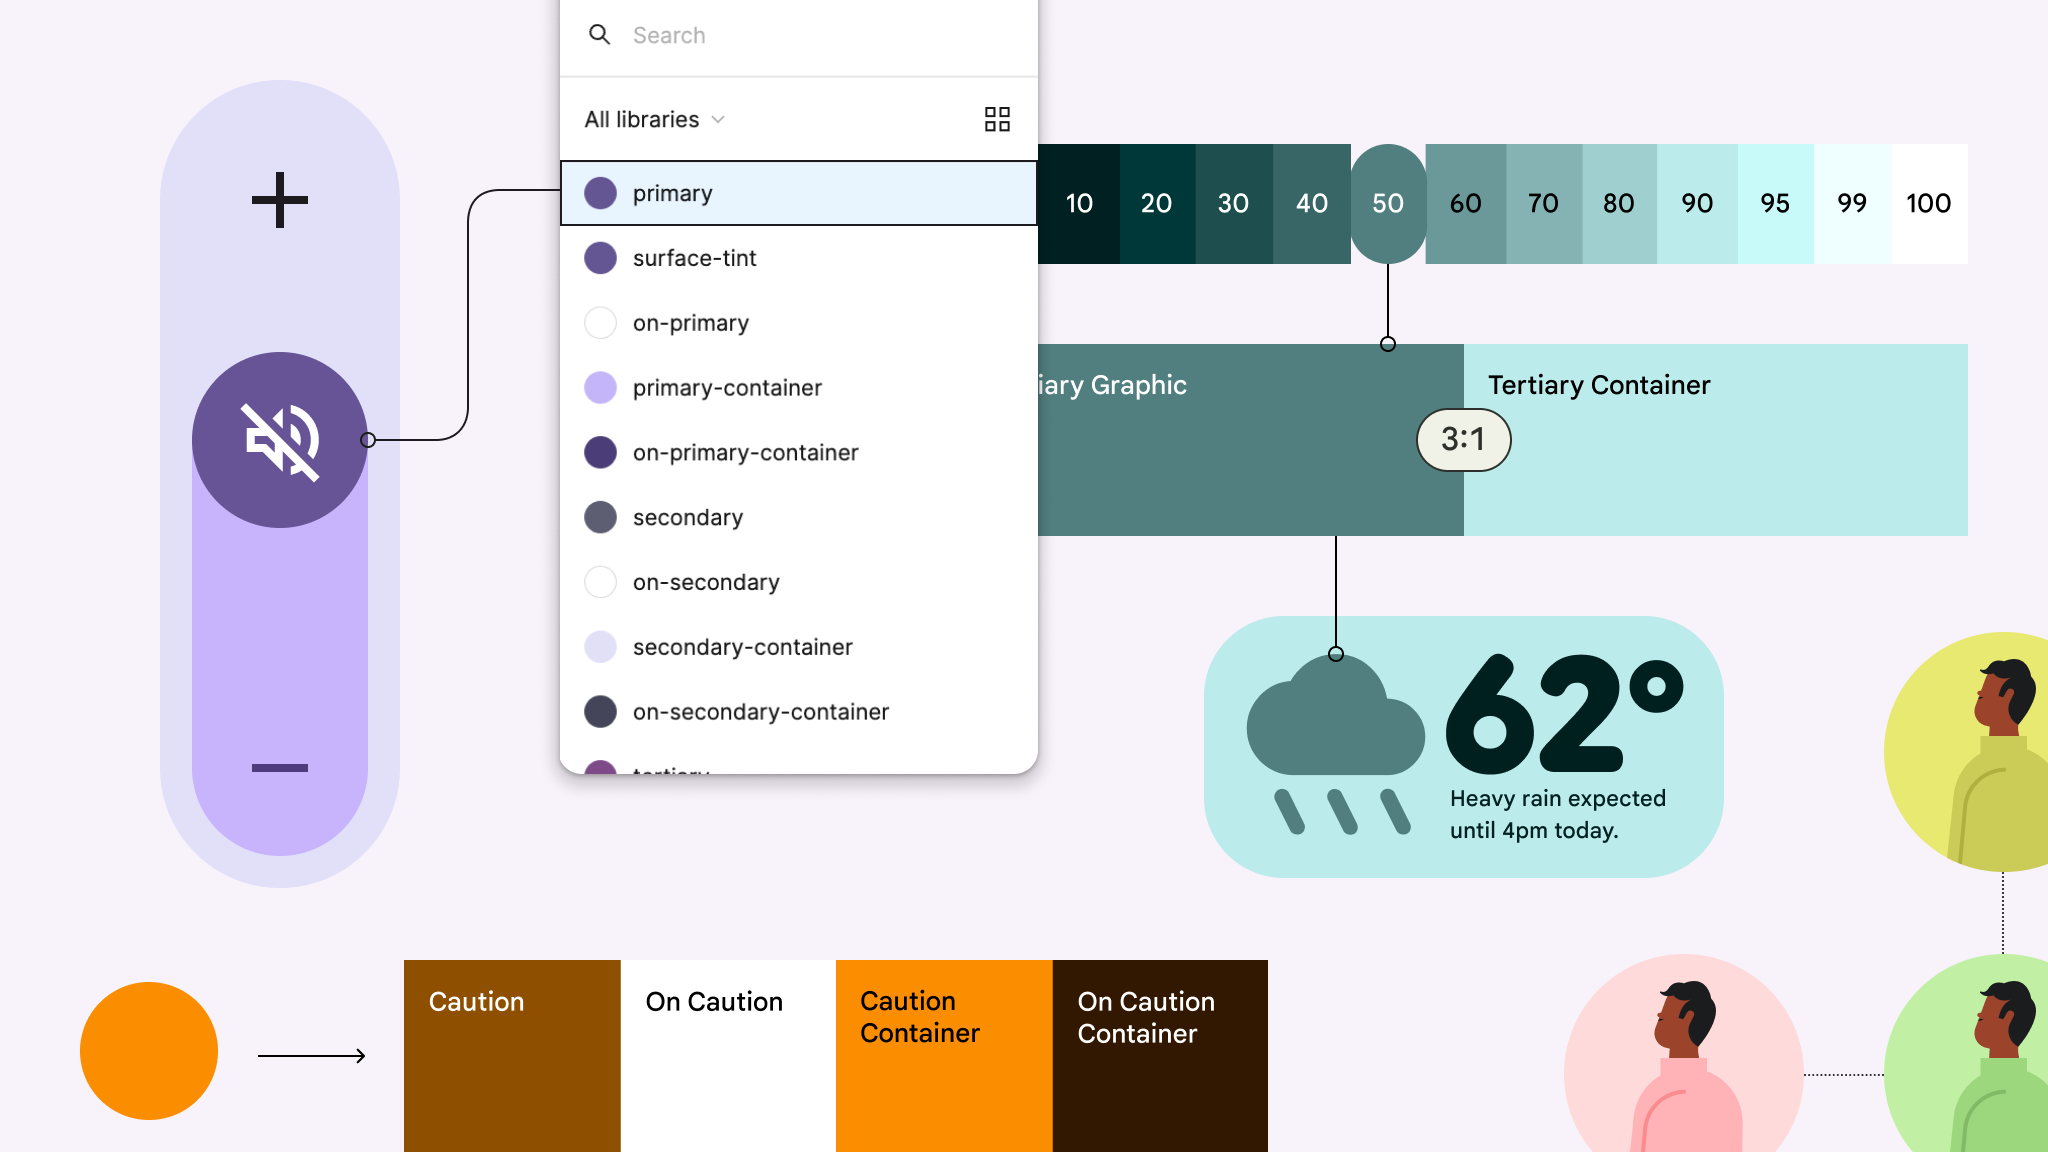Click the right arrow beside orange circle
The height and width of the screenshot is (1152, 2048).
pos(312,1056)
